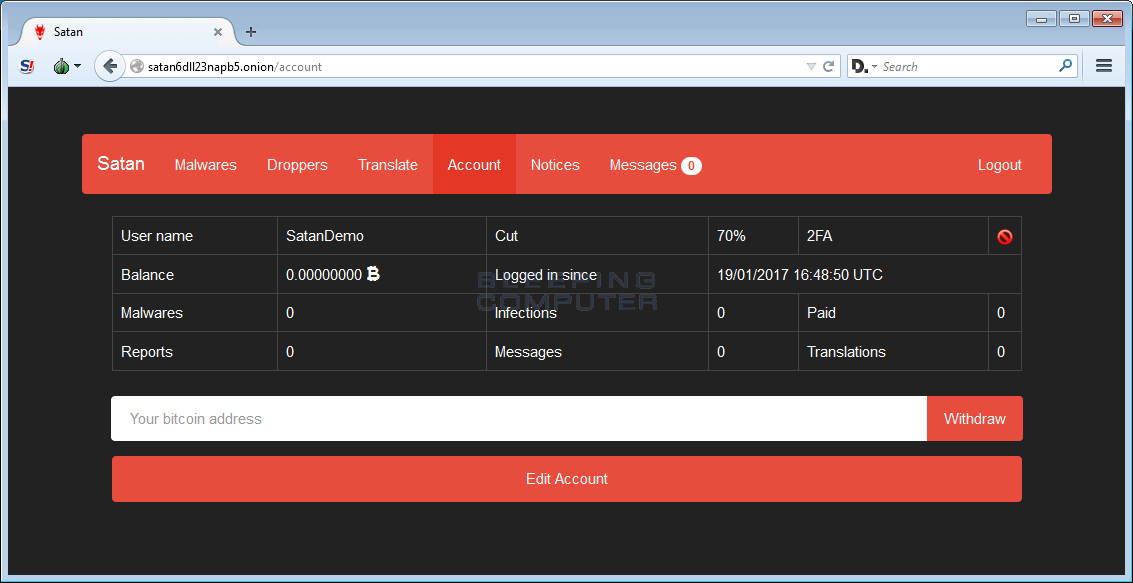1133x583 pixels.
Task: Click the browser back arrow button
Action: pos(109,66)
